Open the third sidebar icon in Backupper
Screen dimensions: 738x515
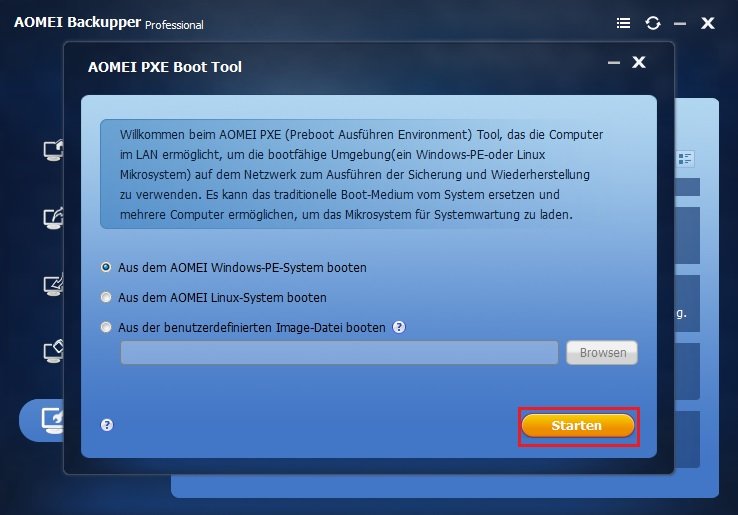[x=53, y=285]
